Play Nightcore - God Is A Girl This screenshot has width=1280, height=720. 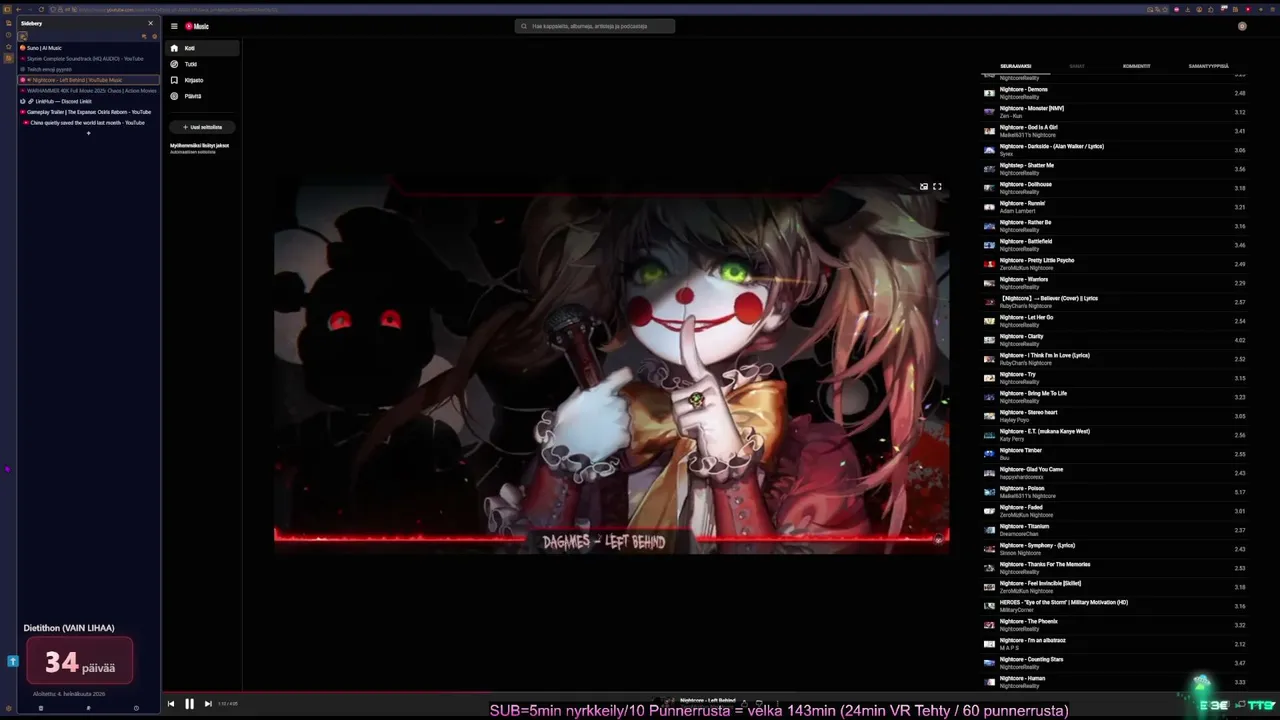point(1115,131)
